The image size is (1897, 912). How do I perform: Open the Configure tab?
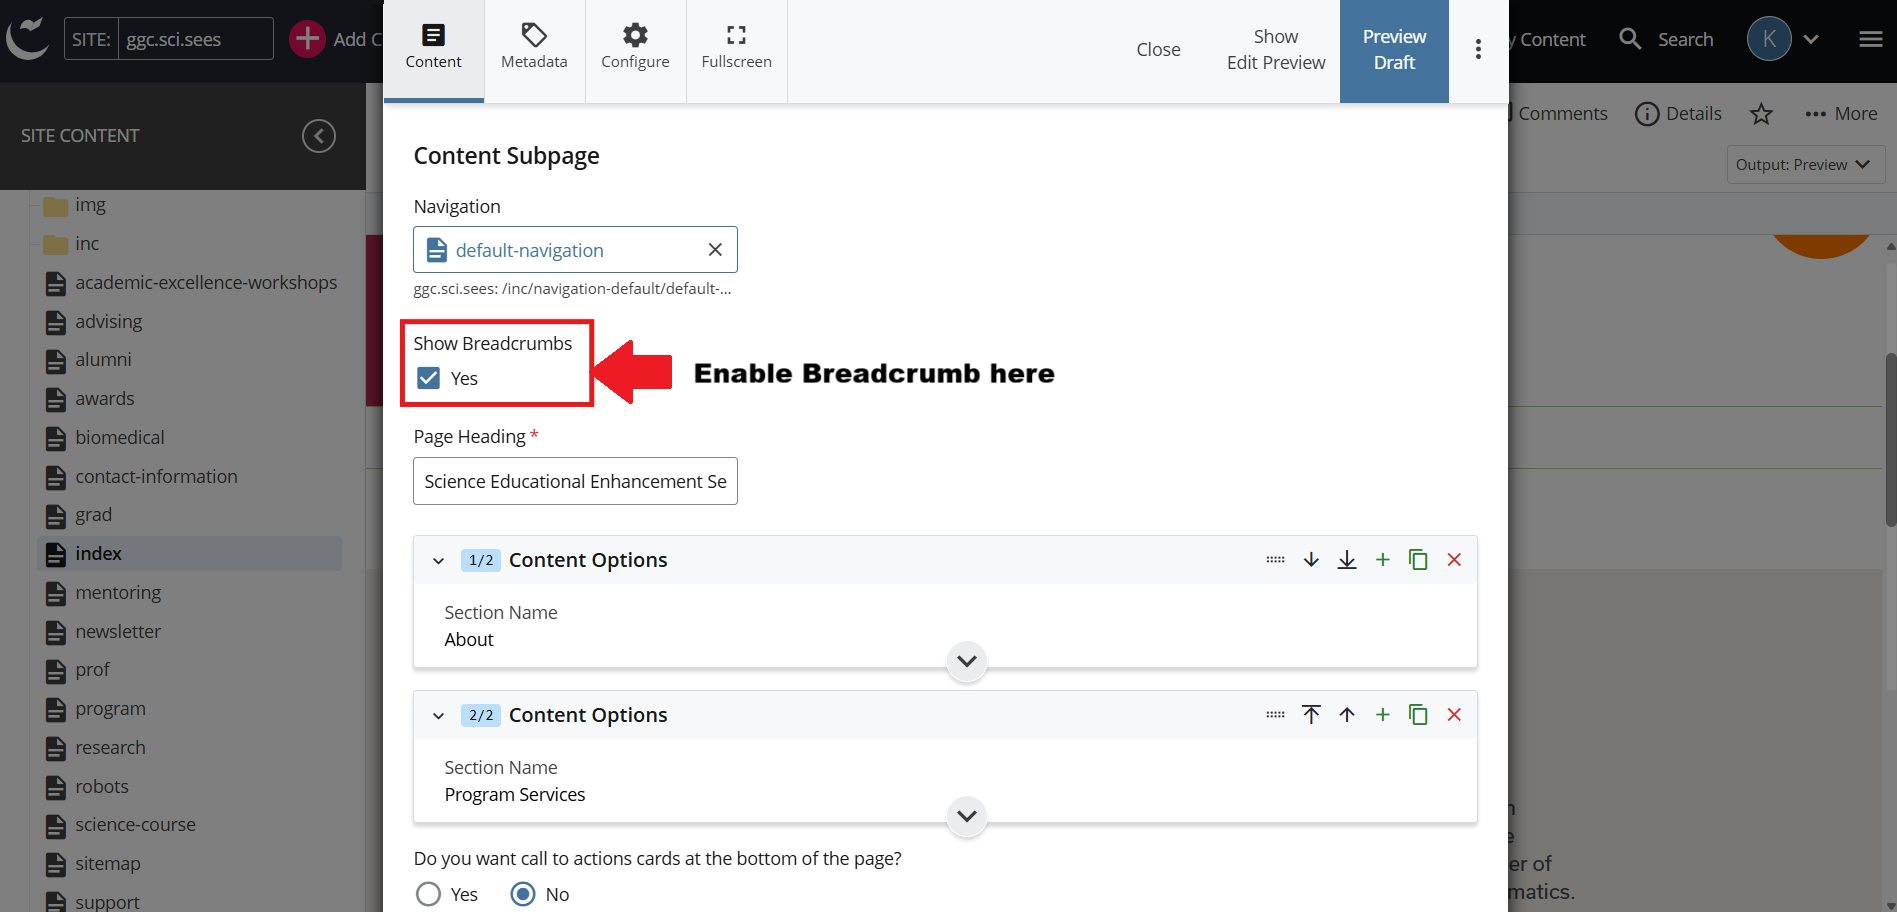635,48
